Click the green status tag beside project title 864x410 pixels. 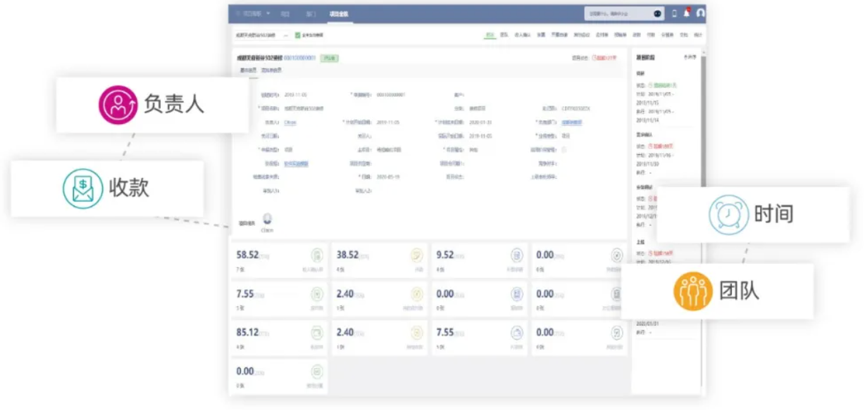click(x=329, y=59)
